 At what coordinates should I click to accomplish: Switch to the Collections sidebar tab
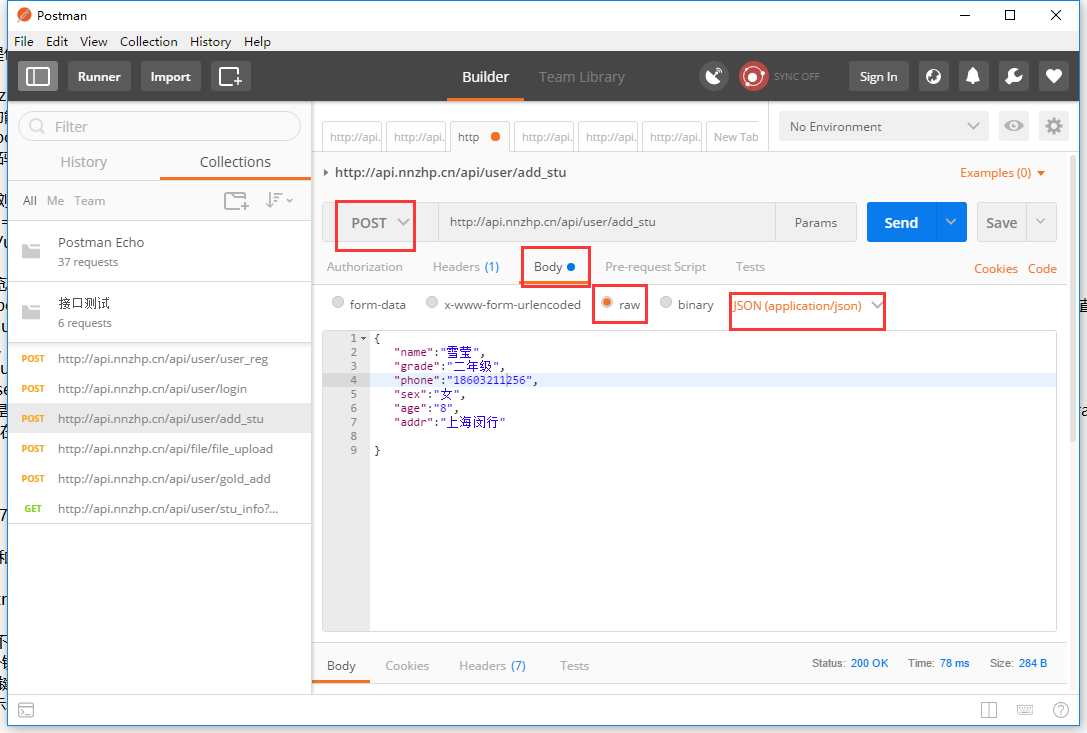(235, 162)
